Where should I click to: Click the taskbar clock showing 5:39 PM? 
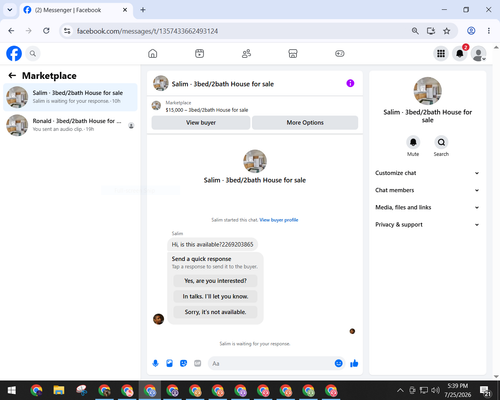pos(458,390)
